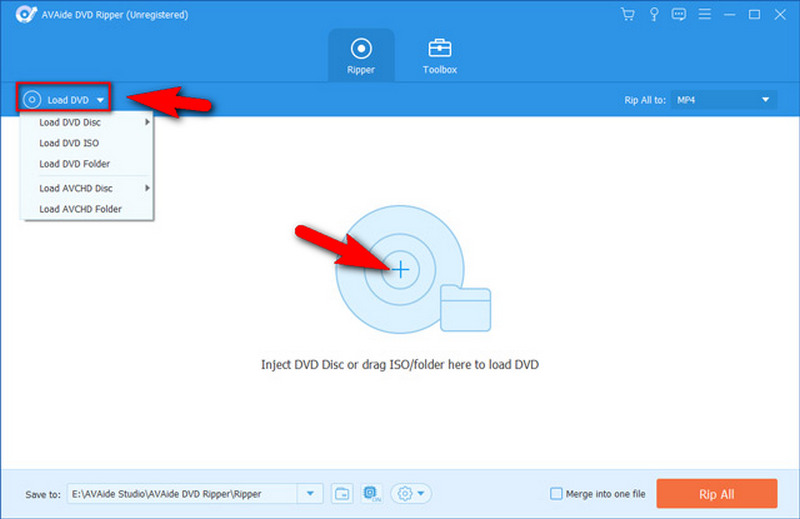The width and height of the screenshot is (800, 519).
Task: Click the Load DVD button
Action: click(x=63, y=100)
